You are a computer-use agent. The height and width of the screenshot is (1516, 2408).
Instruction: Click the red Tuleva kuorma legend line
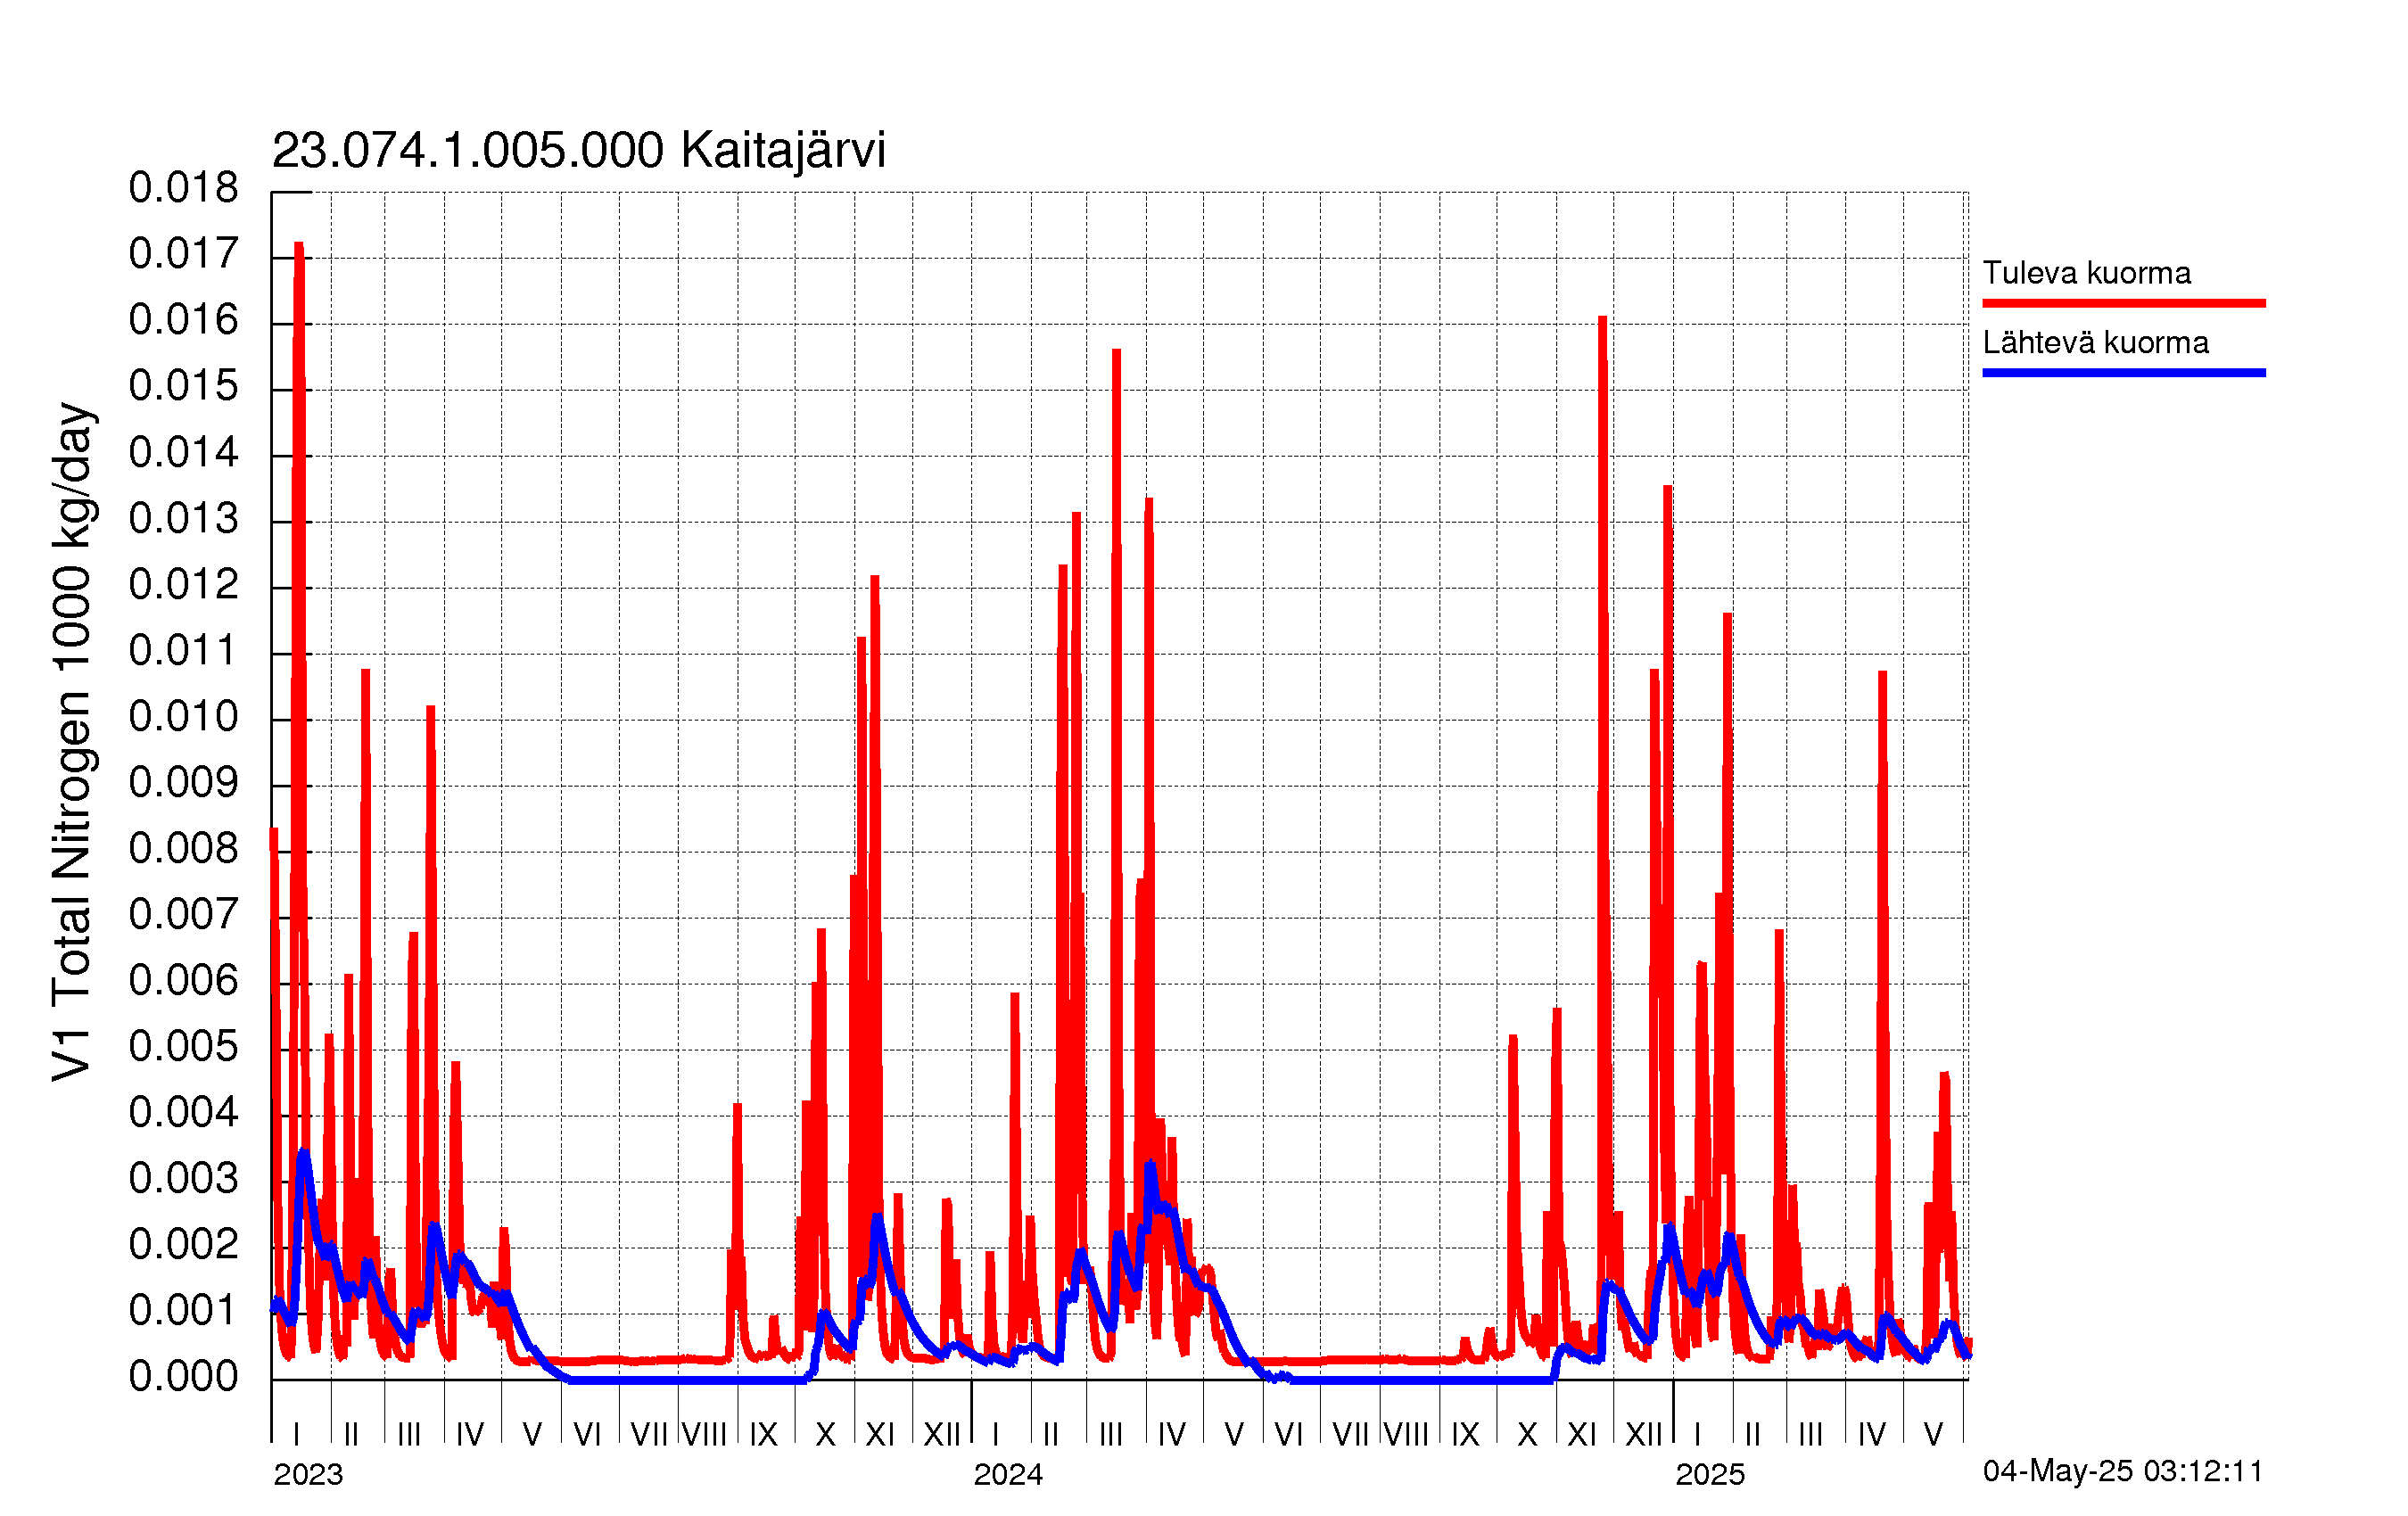2124,303
